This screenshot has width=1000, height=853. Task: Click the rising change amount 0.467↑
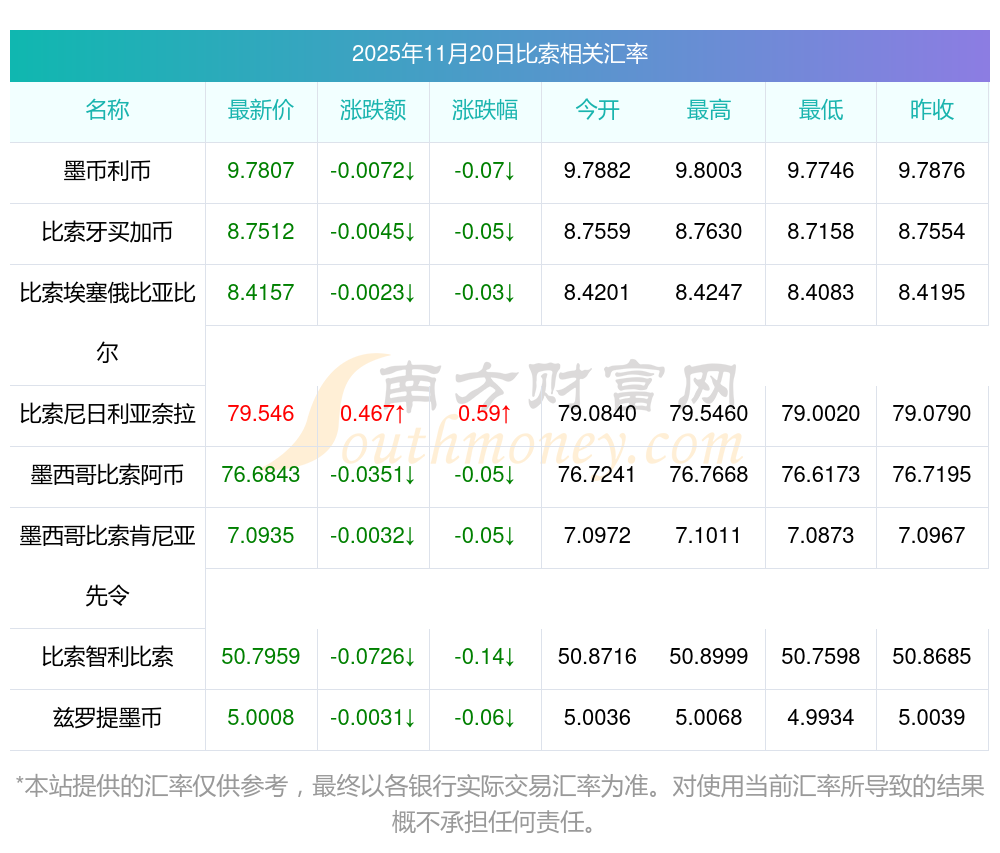pos(373,413)
